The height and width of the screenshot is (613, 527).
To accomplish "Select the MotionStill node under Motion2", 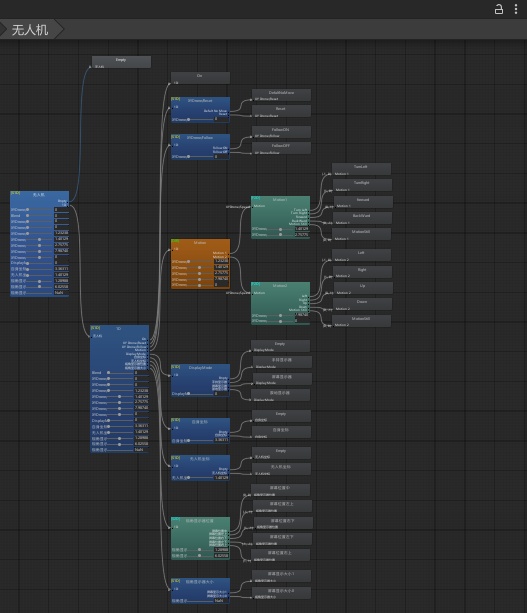I will [x=361, y=321].
